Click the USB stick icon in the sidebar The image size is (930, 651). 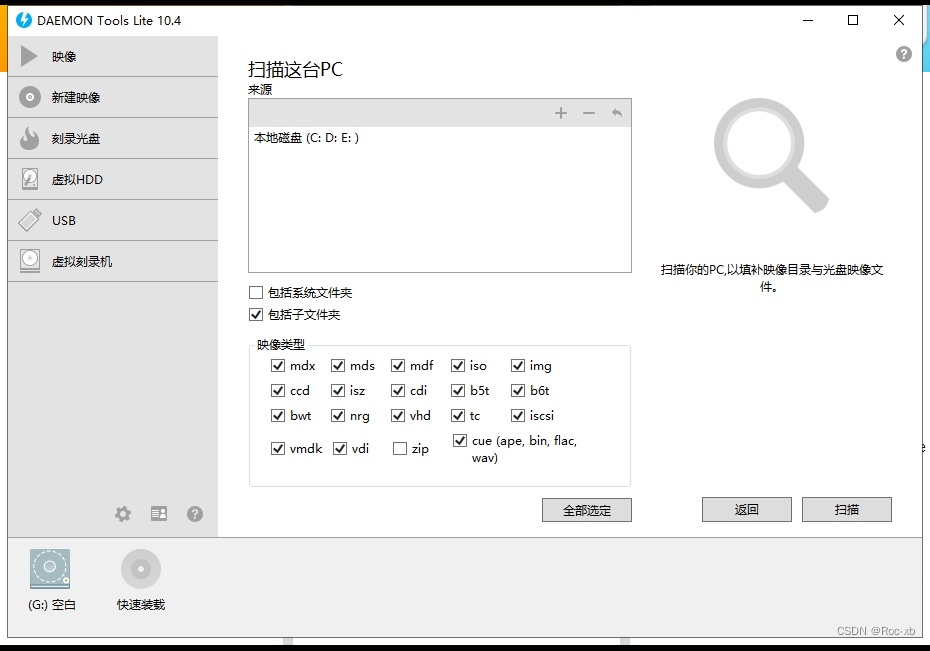[x=30, y=219]
